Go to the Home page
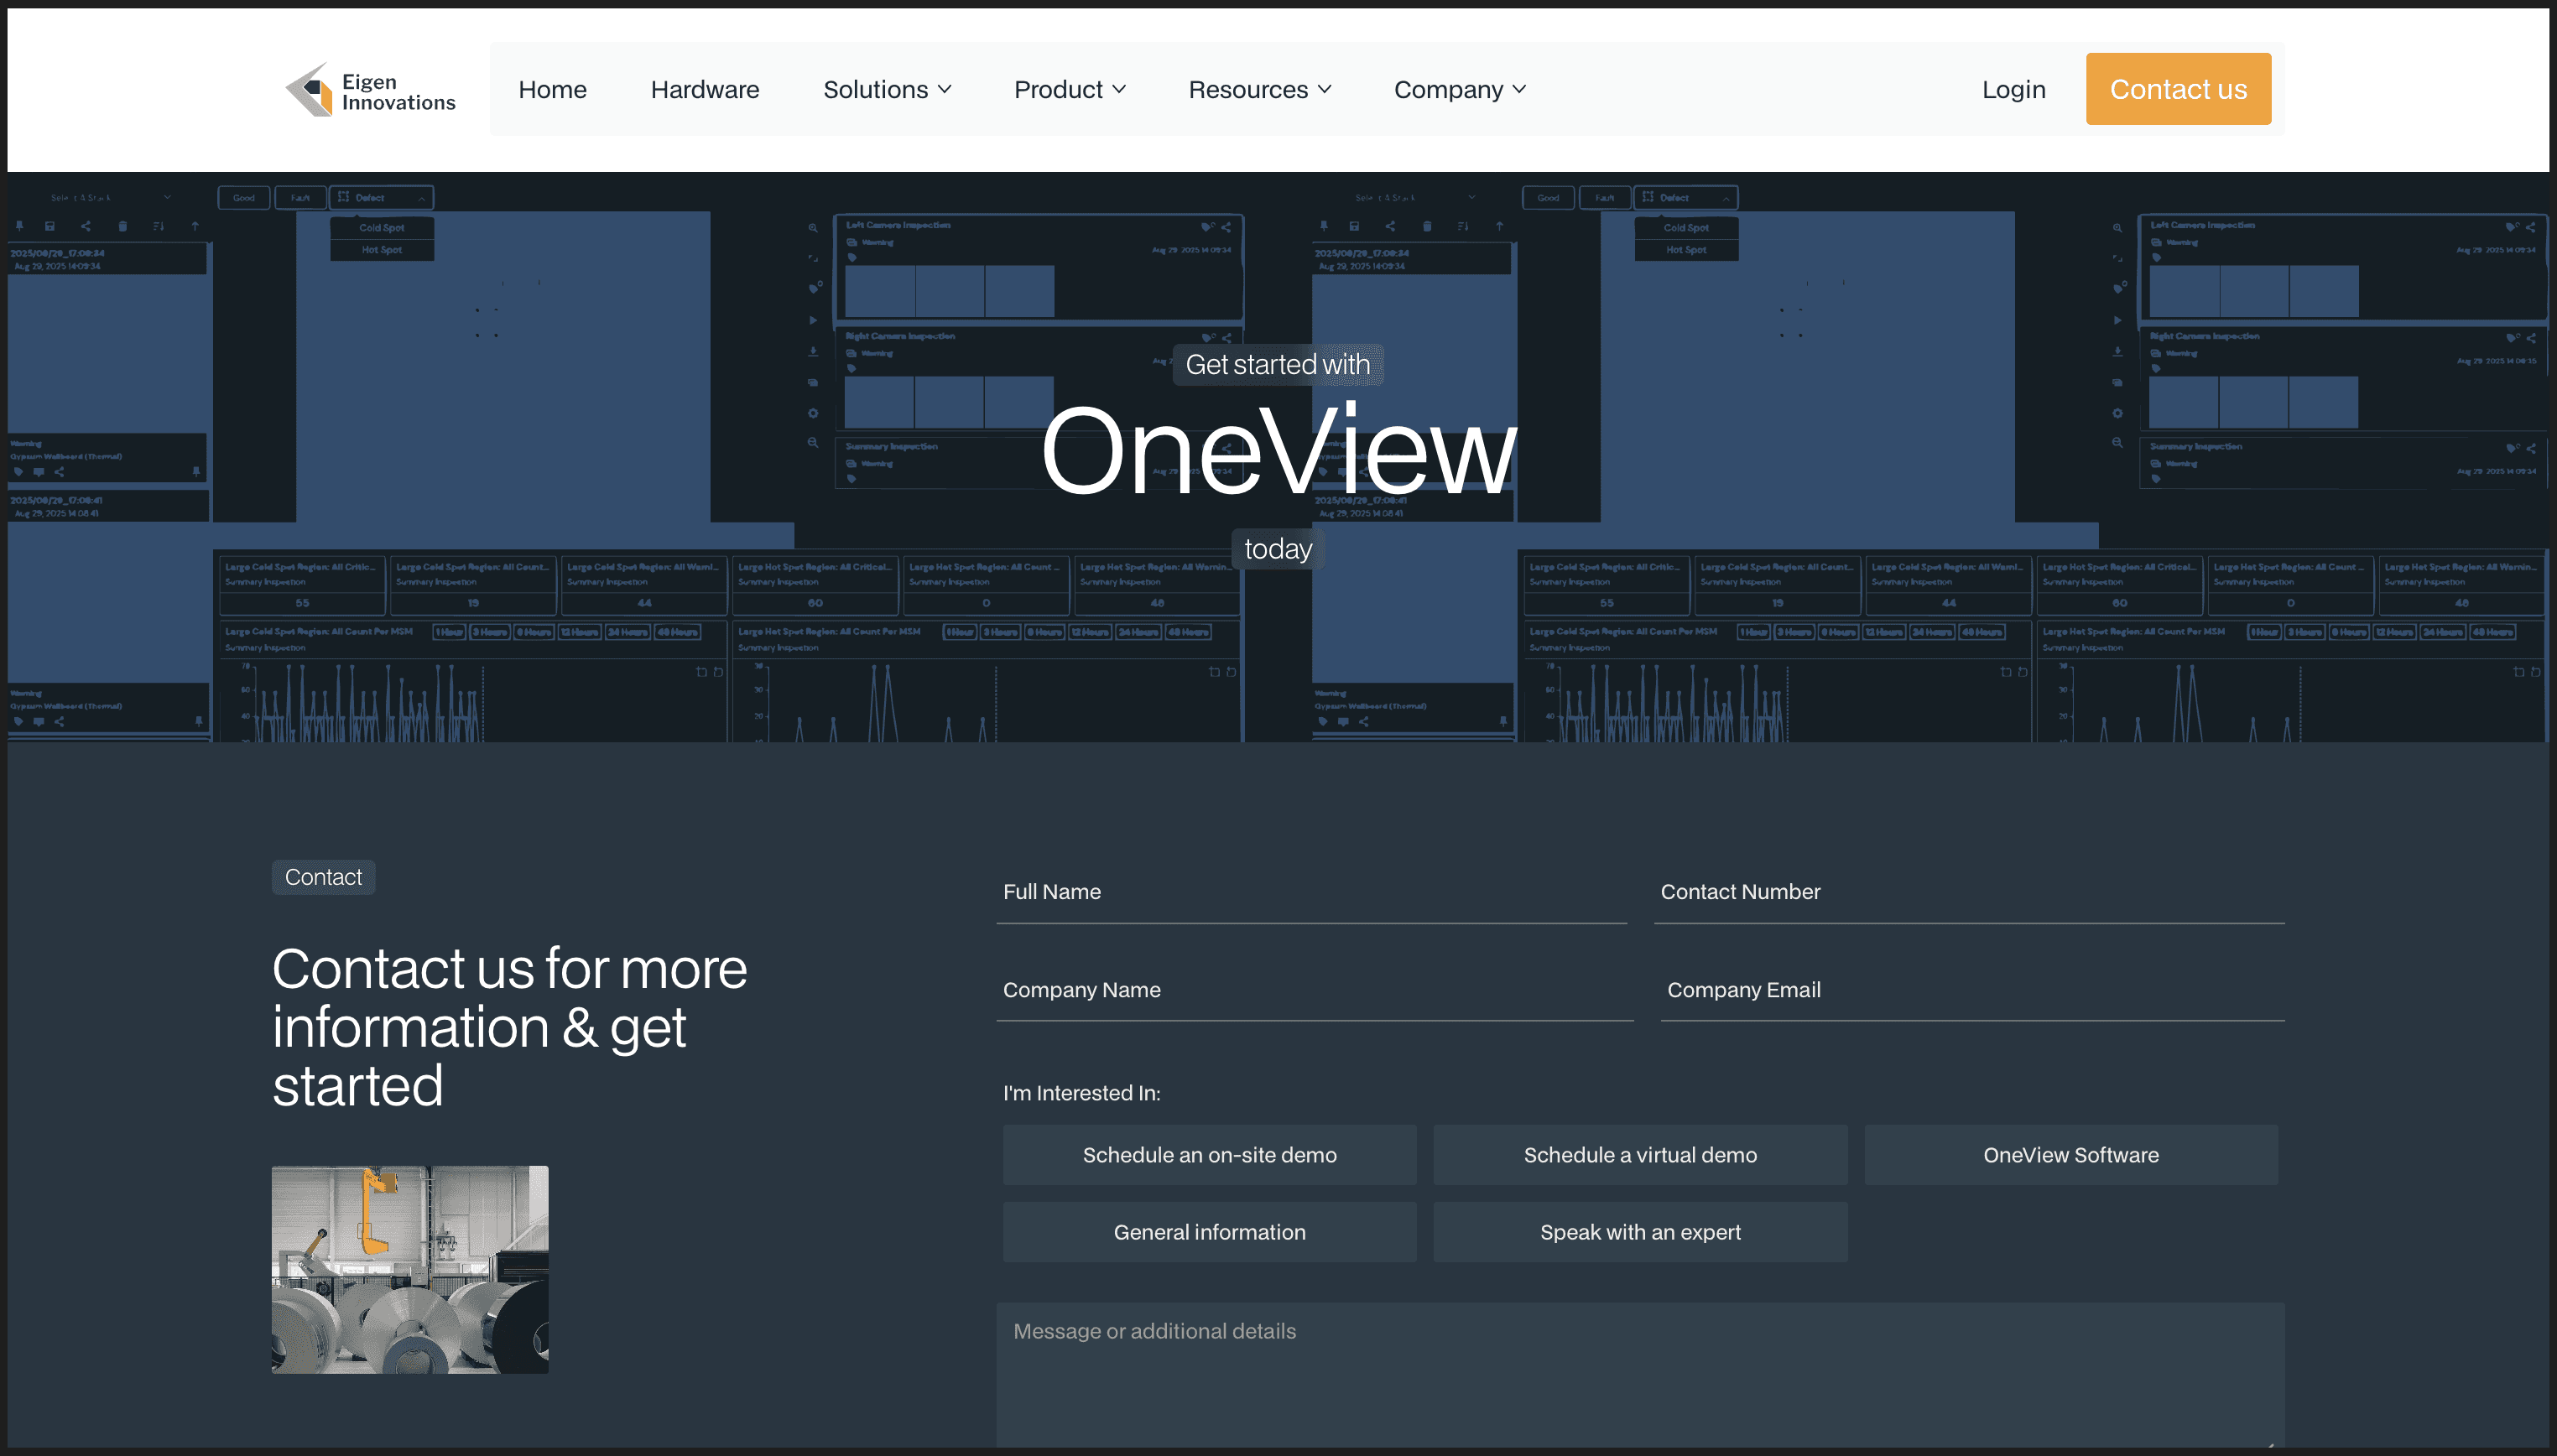The height and width of the screenshot is (1456, 2557). click(x=552, y=90)
